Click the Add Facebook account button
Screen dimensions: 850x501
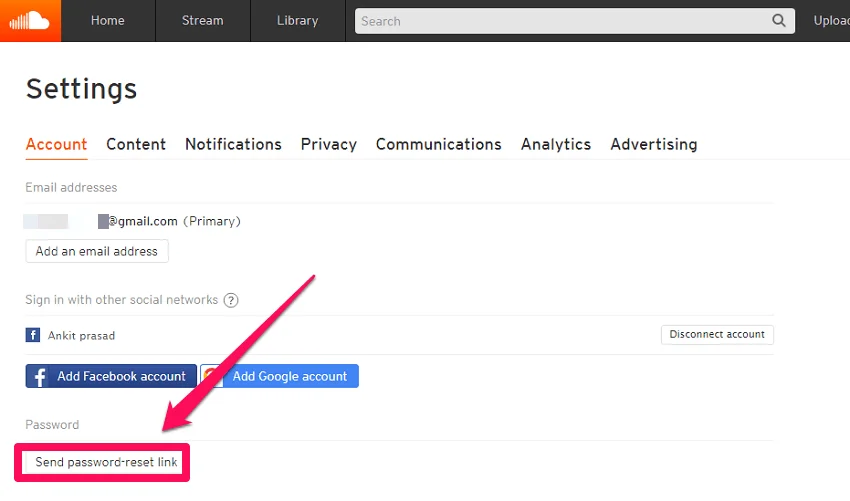coord(111,376)
